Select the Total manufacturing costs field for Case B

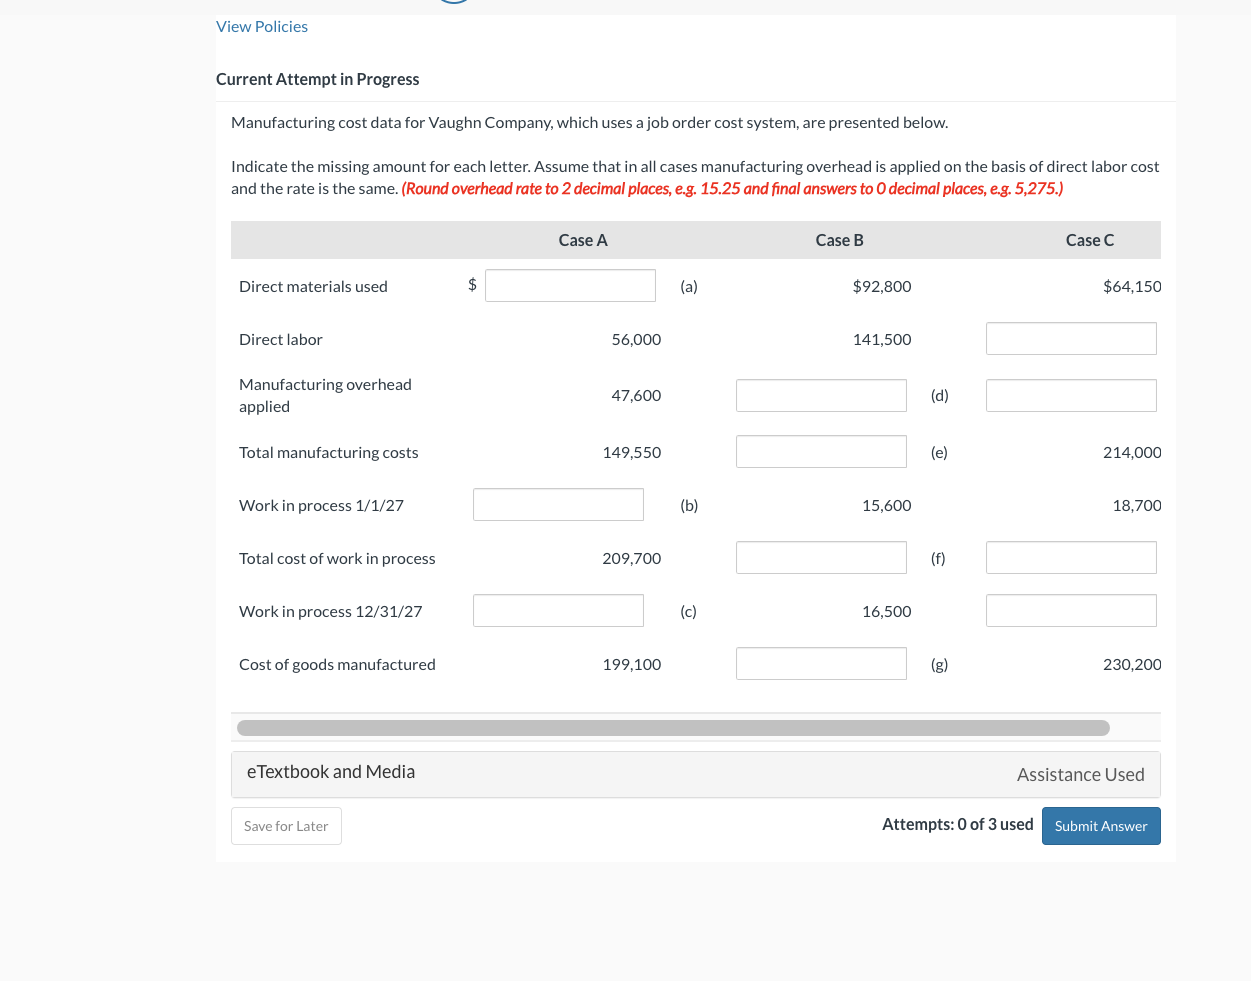[x=821, y=451]
